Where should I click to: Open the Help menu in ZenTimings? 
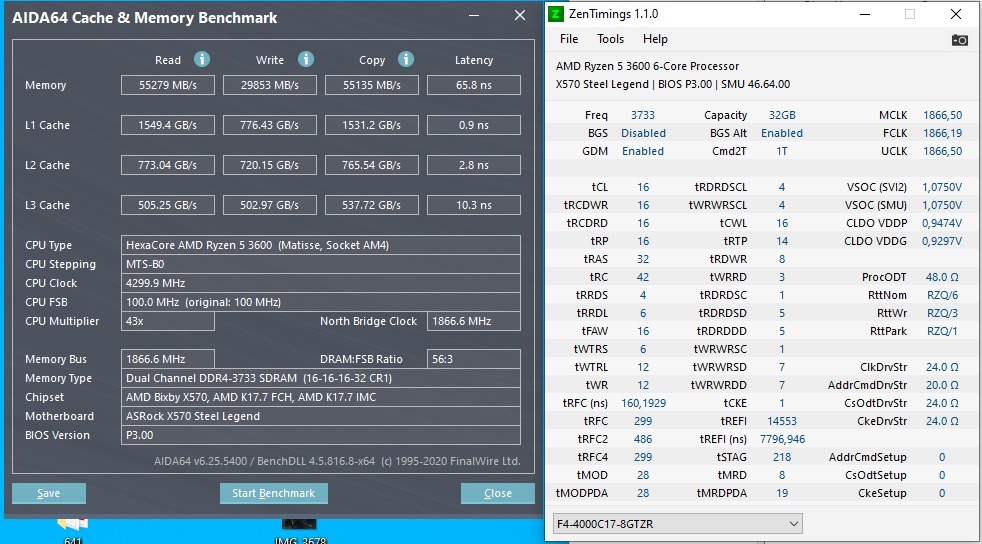pos(655,39)
